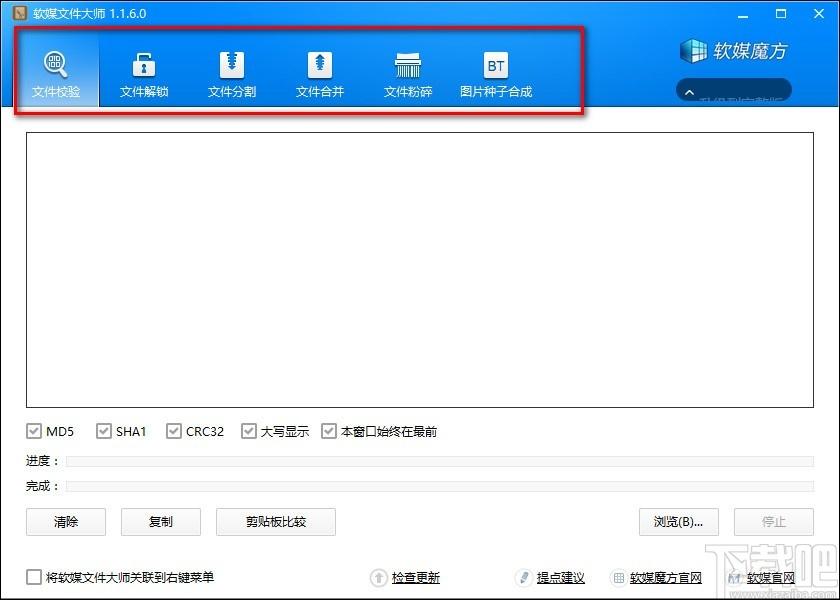Maximize the 软媒文件大师 window
The image size is (840, 600).
pos(781,14)
